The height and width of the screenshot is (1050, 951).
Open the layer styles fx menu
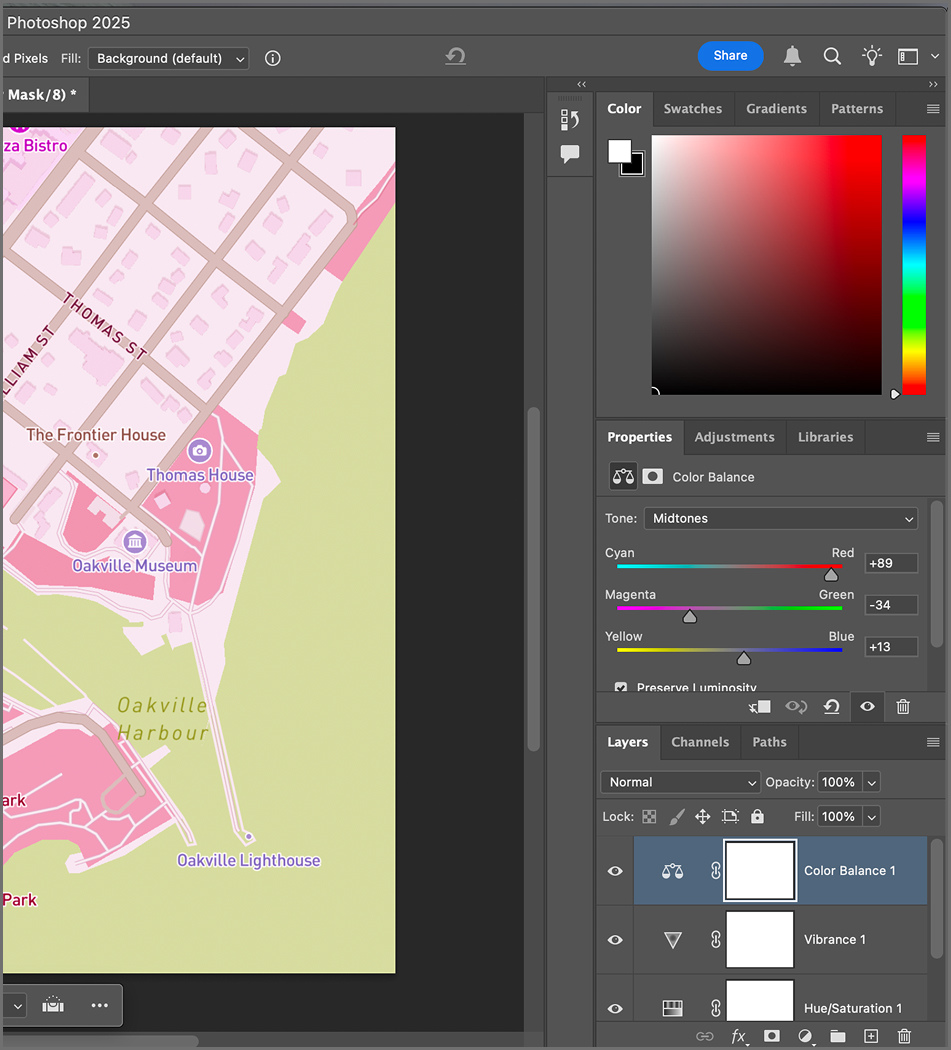click(739, 1036)
